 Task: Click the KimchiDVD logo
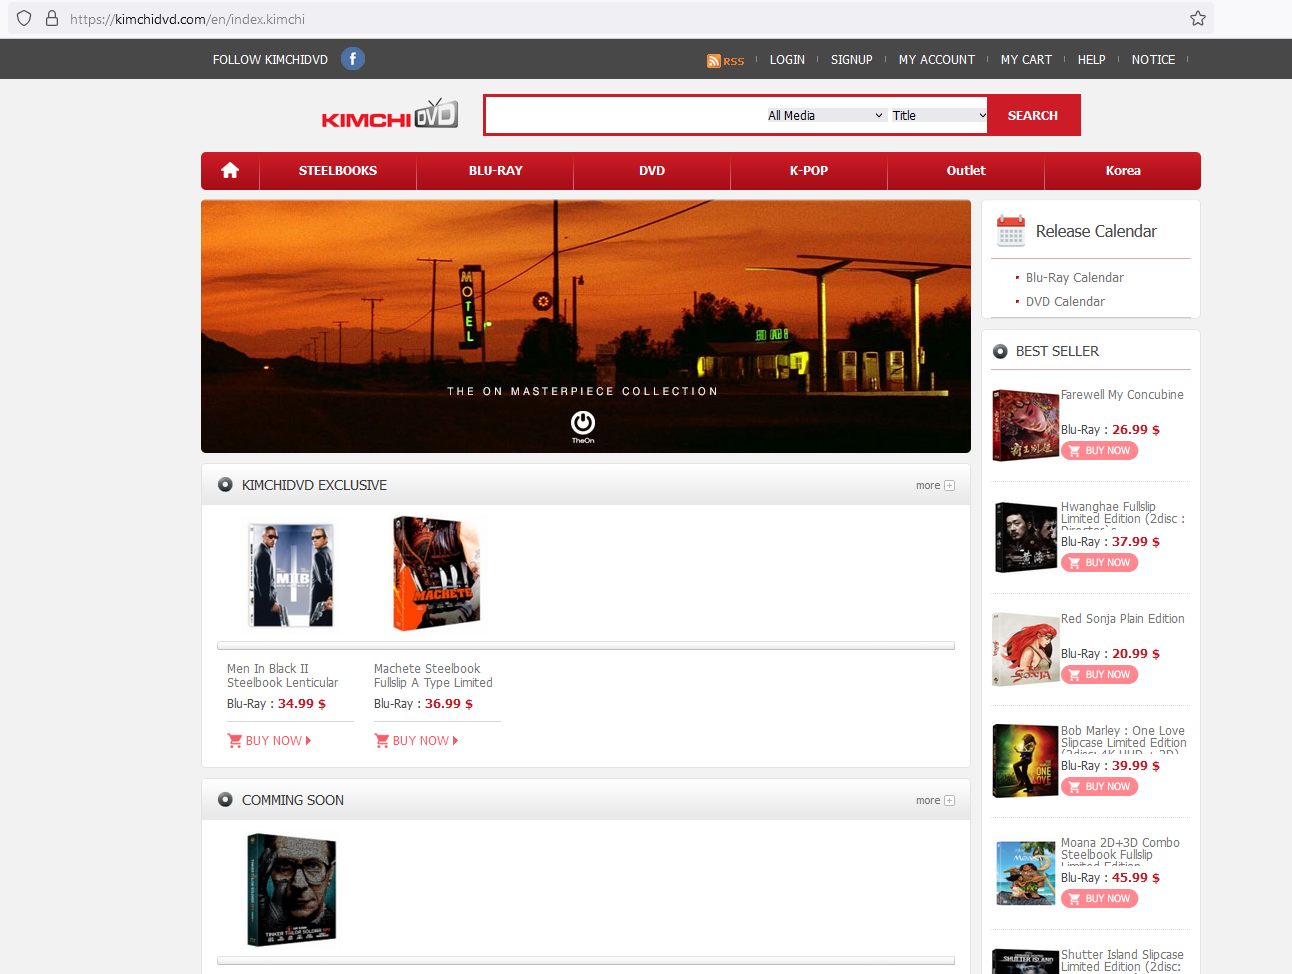coord(389,115)
